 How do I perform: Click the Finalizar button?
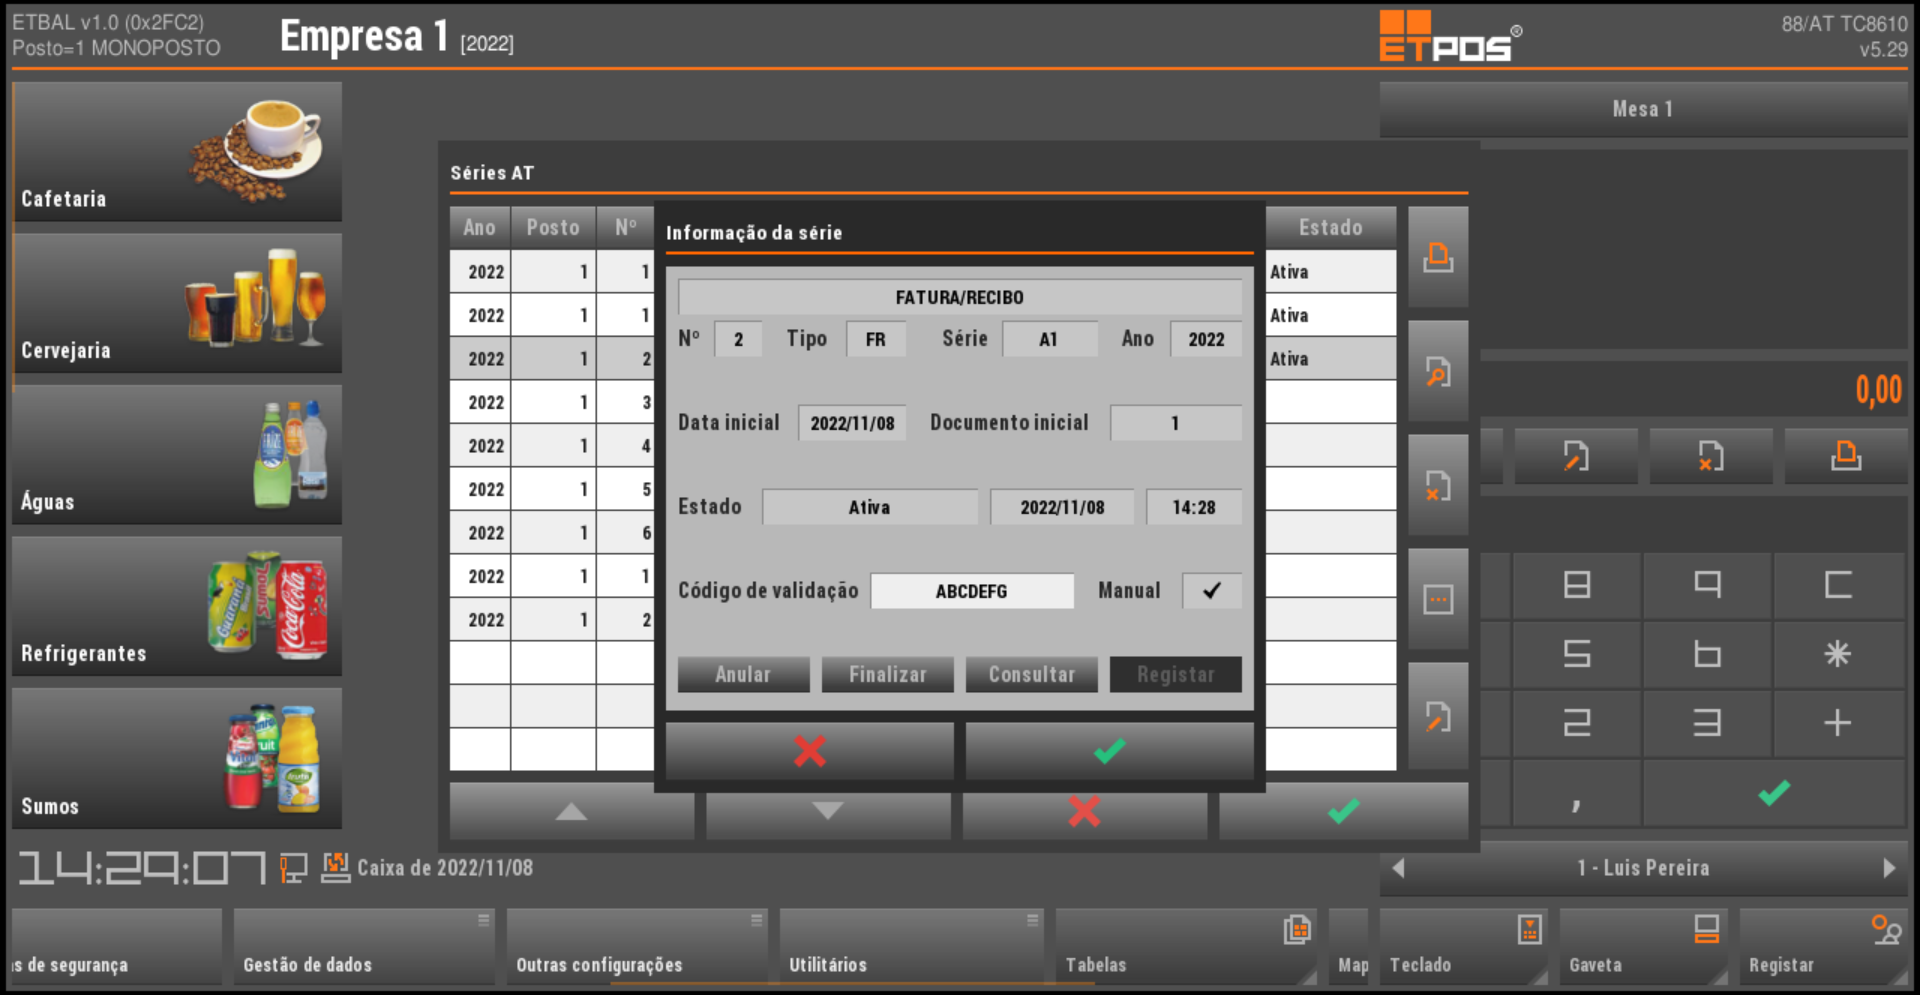coord(887,674)
